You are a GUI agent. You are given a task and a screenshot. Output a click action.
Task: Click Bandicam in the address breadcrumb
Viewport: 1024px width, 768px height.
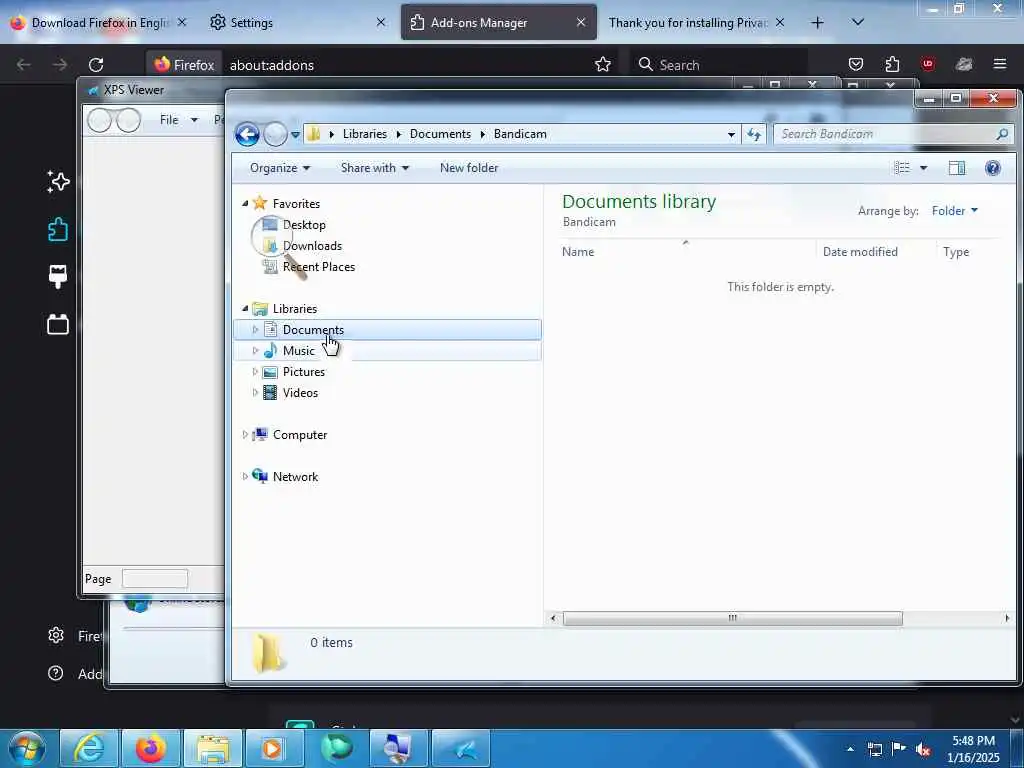(520, 134)
